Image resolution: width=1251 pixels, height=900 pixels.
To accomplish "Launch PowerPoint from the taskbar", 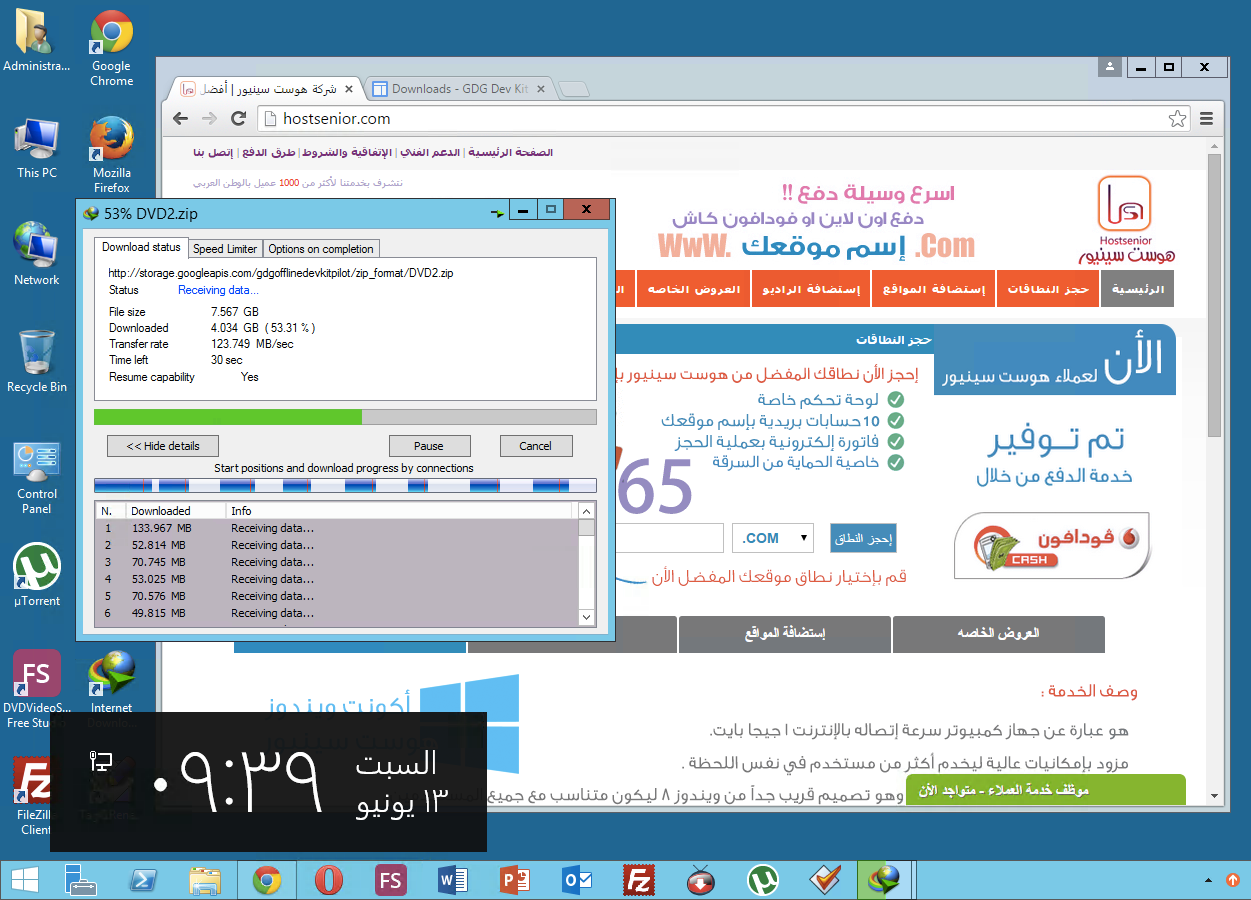I will click(x=515, y=880).
